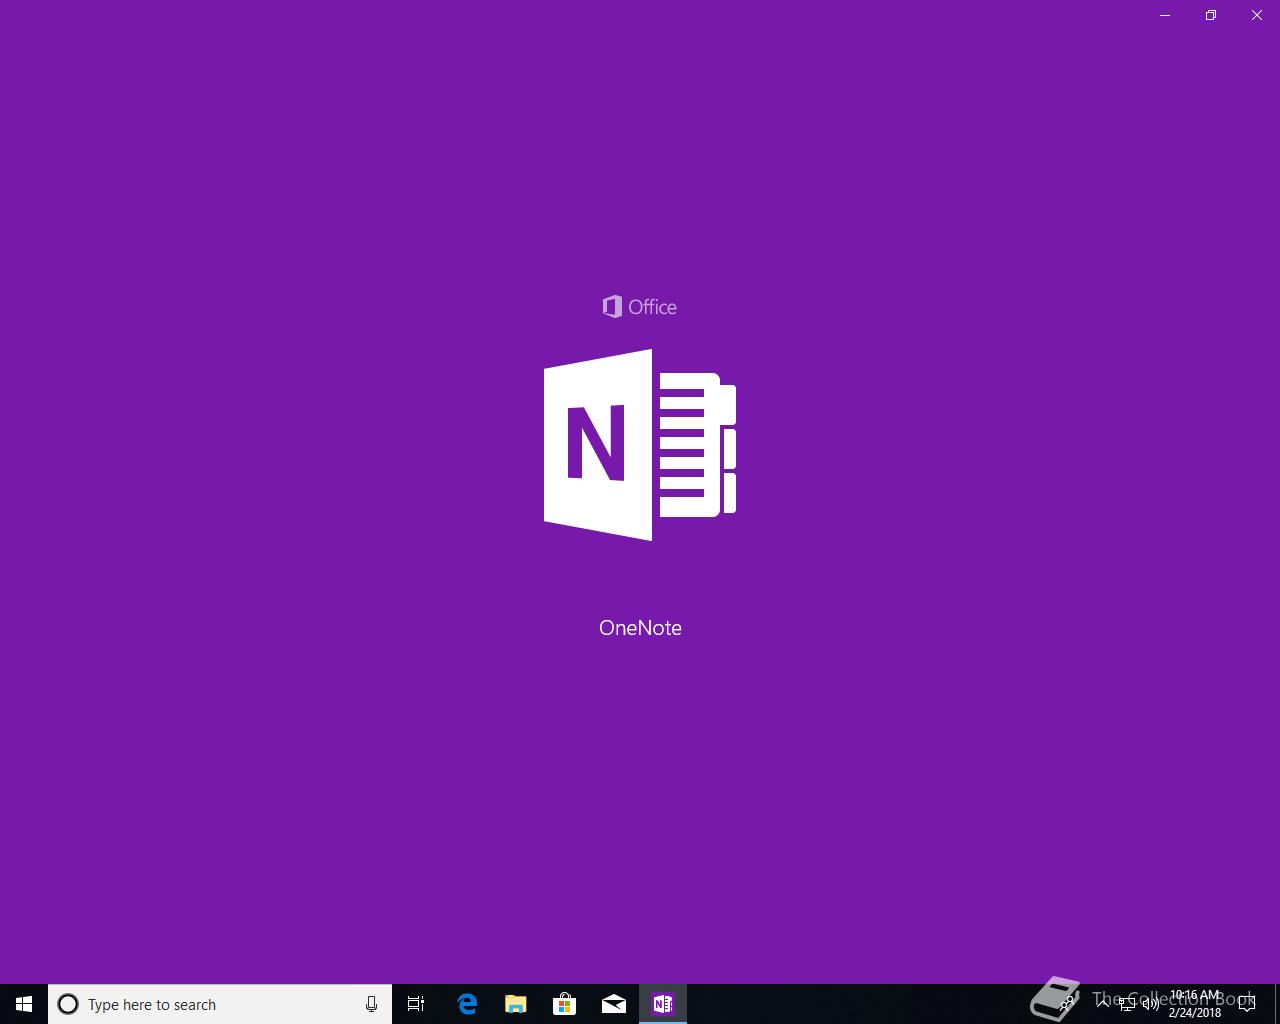Click the Show desktop sliver on the taskbar

click(x=1277, y=1004)
